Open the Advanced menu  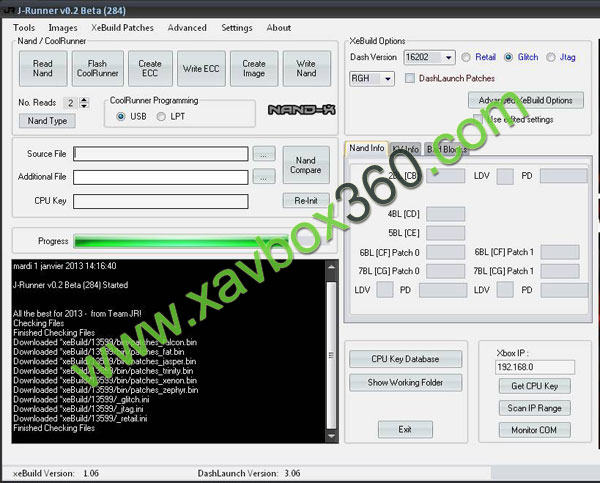click(x=187, y=28)
